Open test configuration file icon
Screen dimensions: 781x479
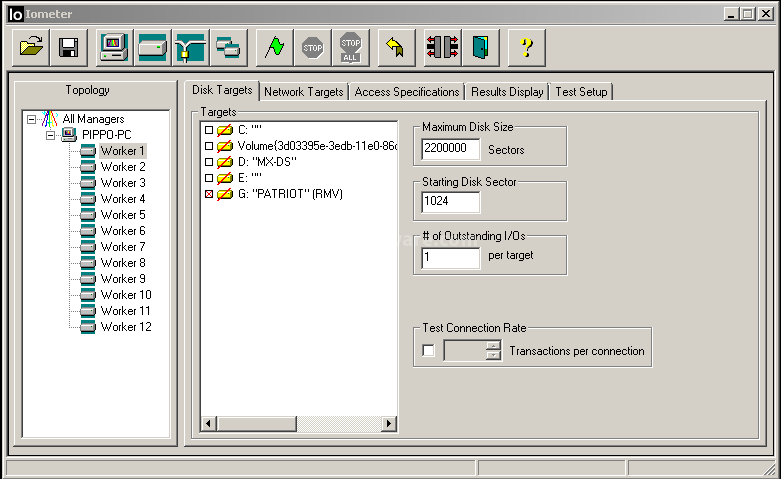click(x=30, y=48)
